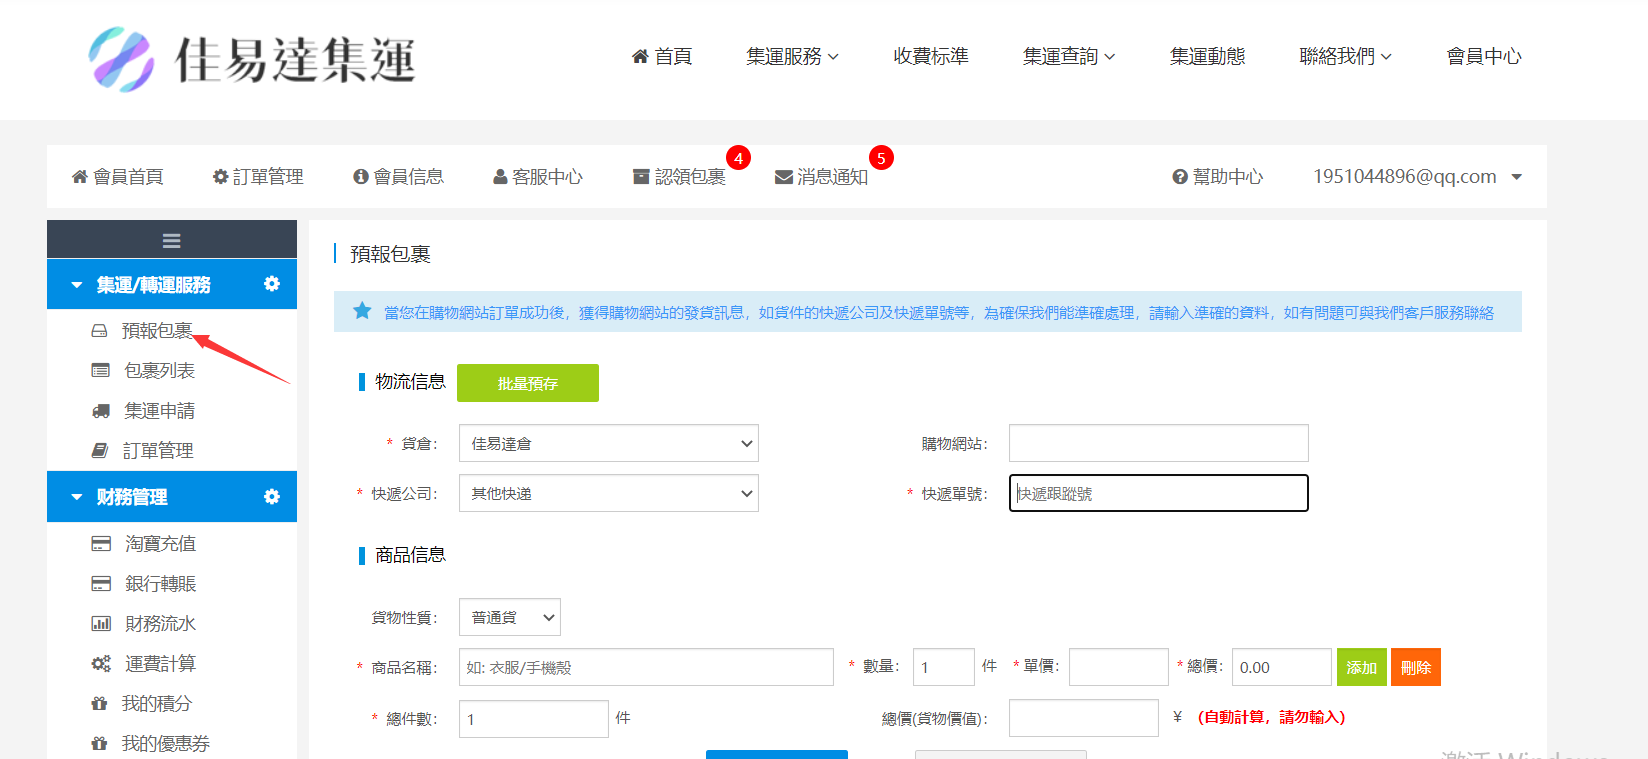Image resolution: width=1648 pixels, height=759 pixels.
Task: Click the truck icon beside 集運申請
Action: (x=100, y=410)
